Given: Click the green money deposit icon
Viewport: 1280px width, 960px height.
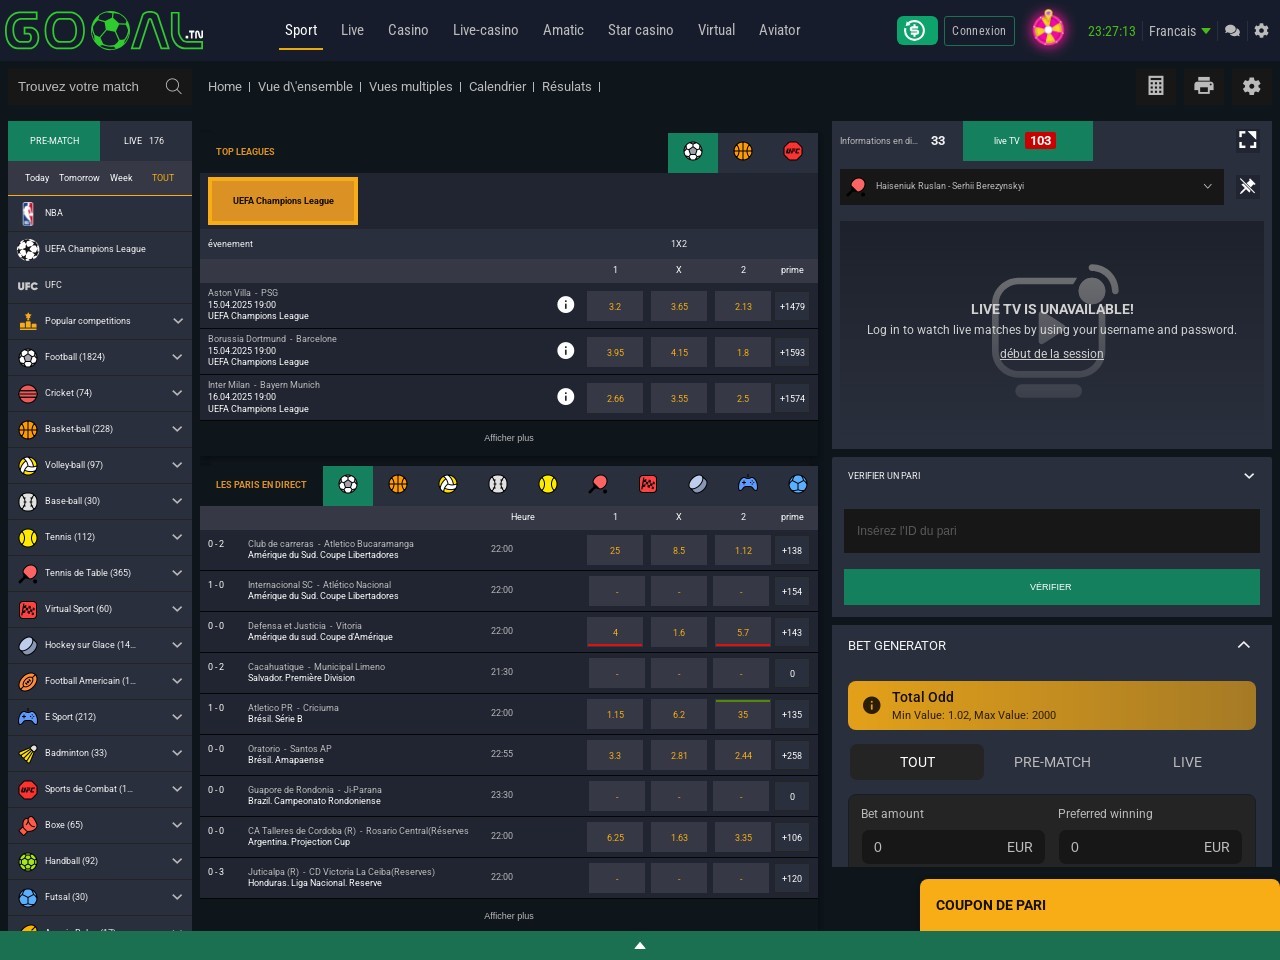Looking at the screenshot, I should [917, 31].
